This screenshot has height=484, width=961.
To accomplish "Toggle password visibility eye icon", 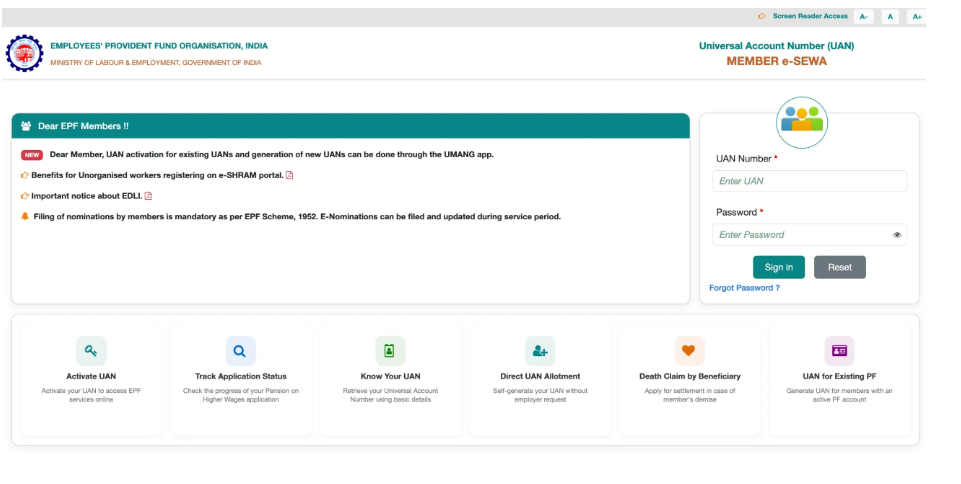I will [x=897, y=235].
